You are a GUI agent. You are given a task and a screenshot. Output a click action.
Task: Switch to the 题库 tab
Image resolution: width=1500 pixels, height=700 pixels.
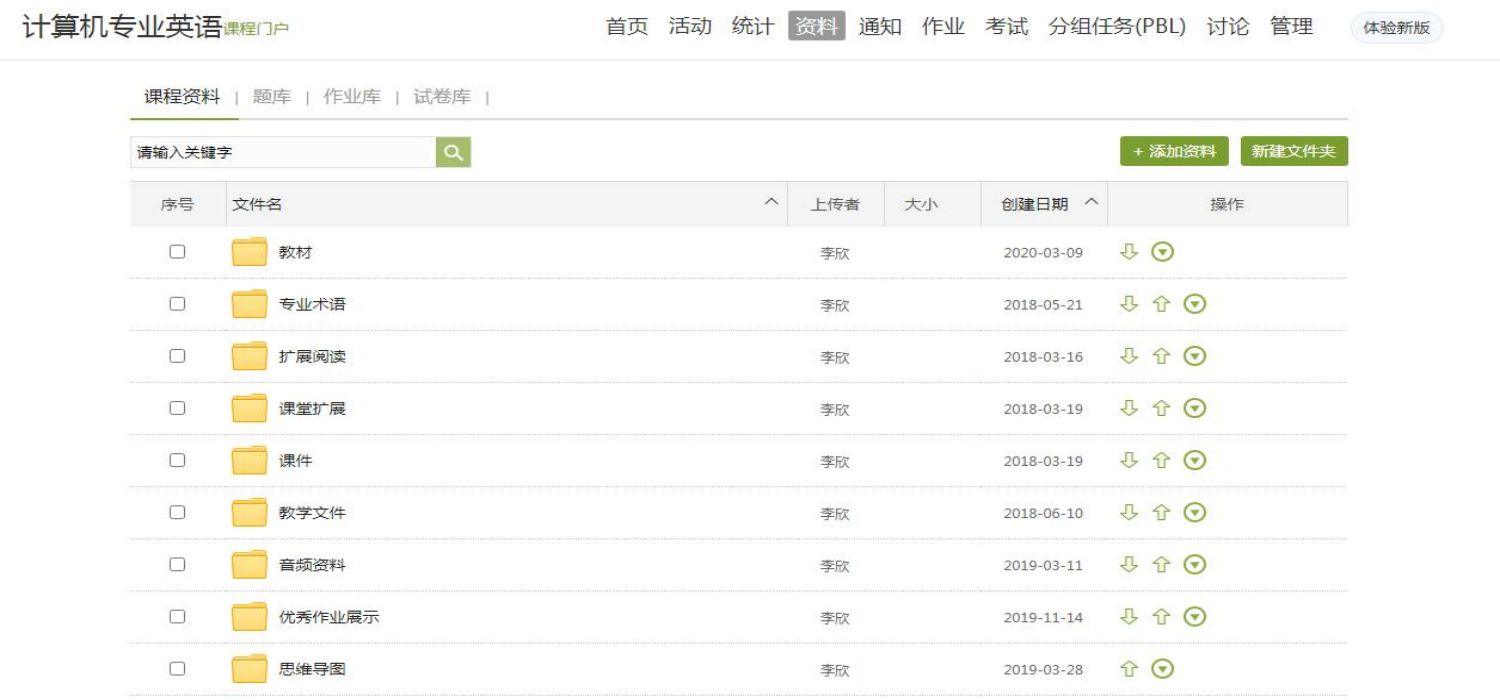point(272,97)
